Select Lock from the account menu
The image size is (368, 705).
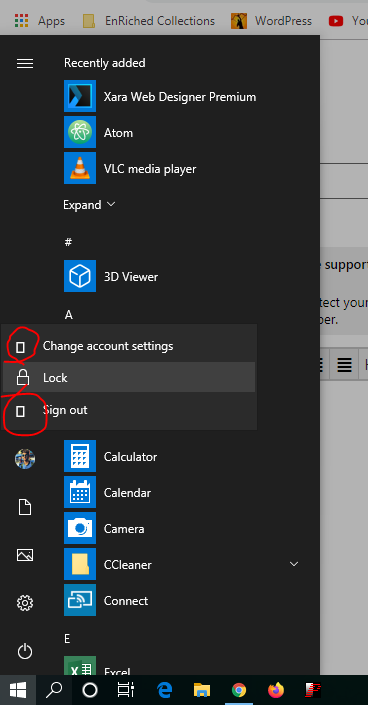(129, 378)
